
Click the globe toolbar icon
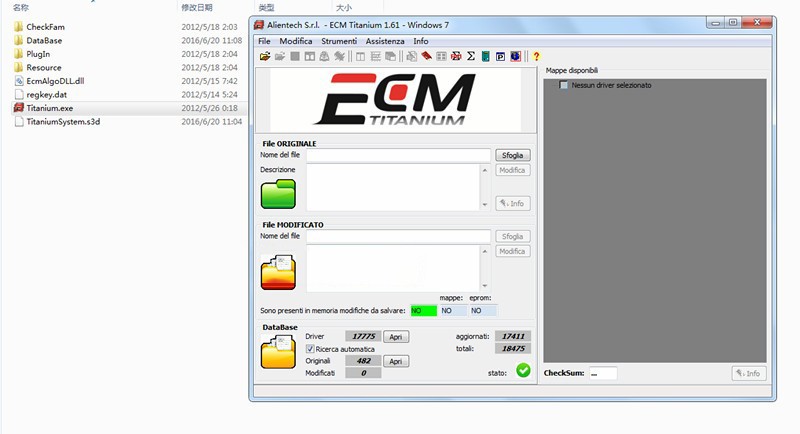[515, 56]
